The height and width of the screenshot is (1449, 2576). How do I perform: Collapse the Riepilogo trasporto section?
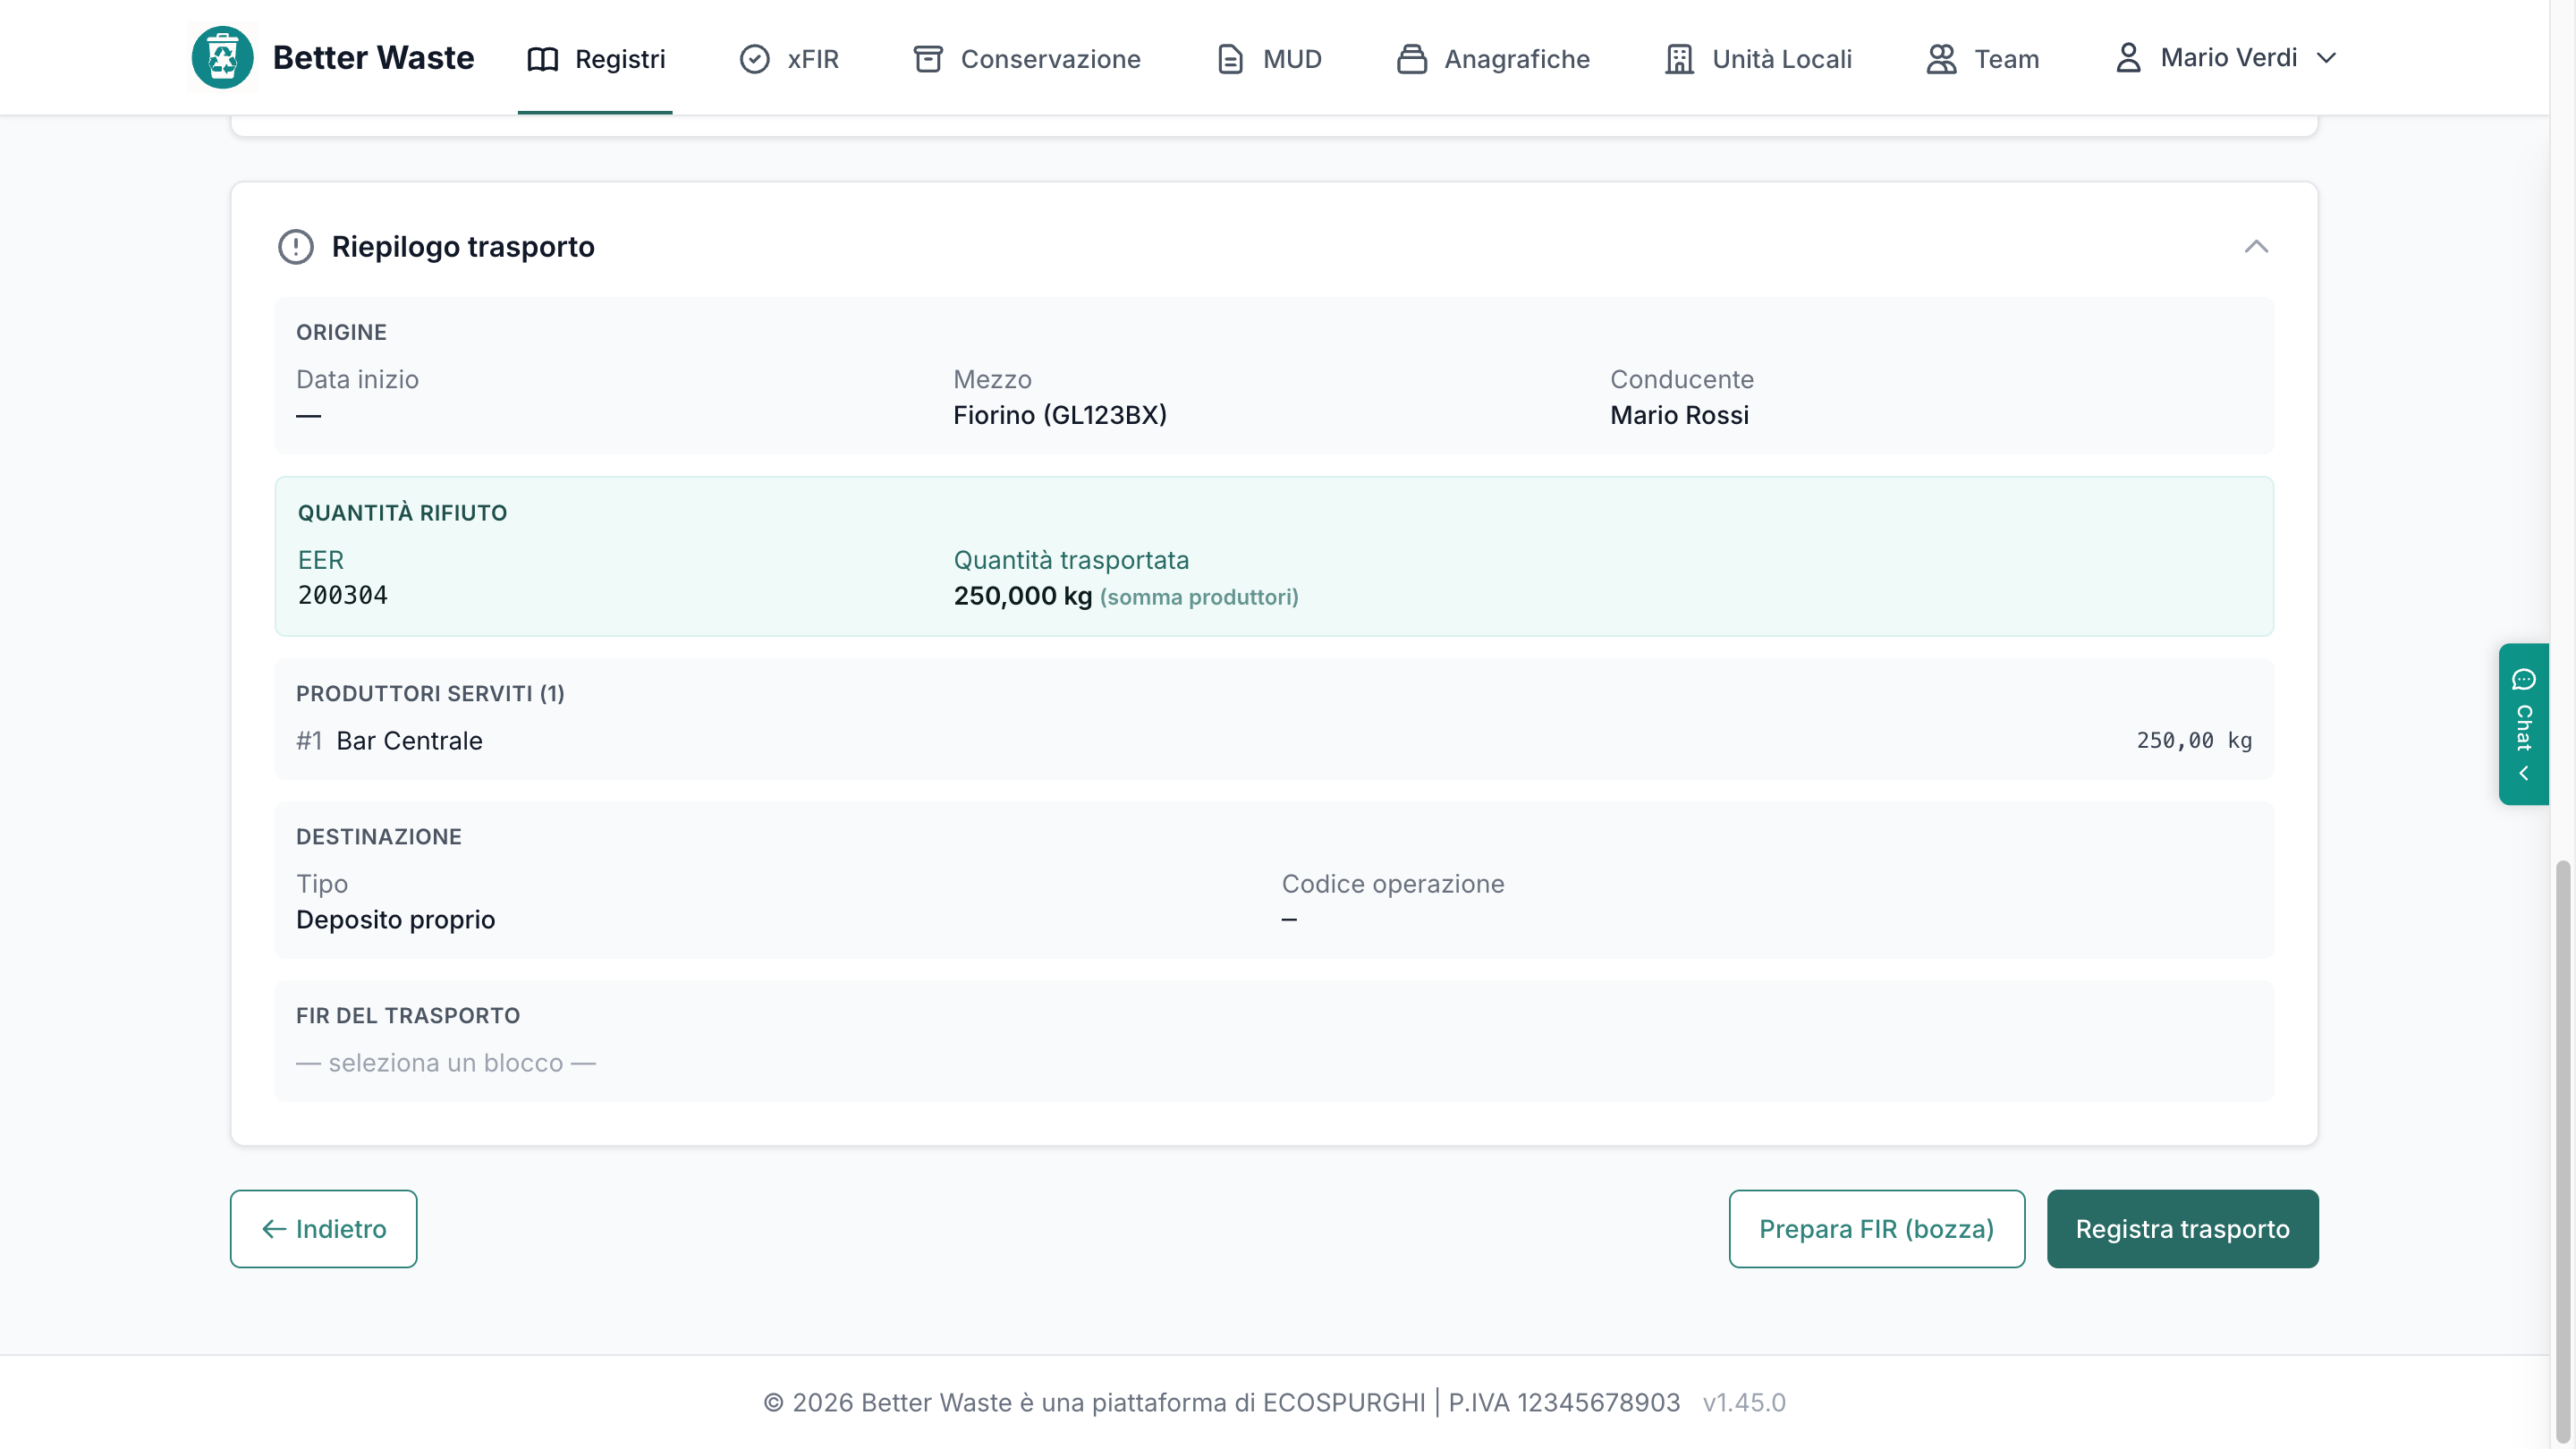click(x=2256, y=246)
